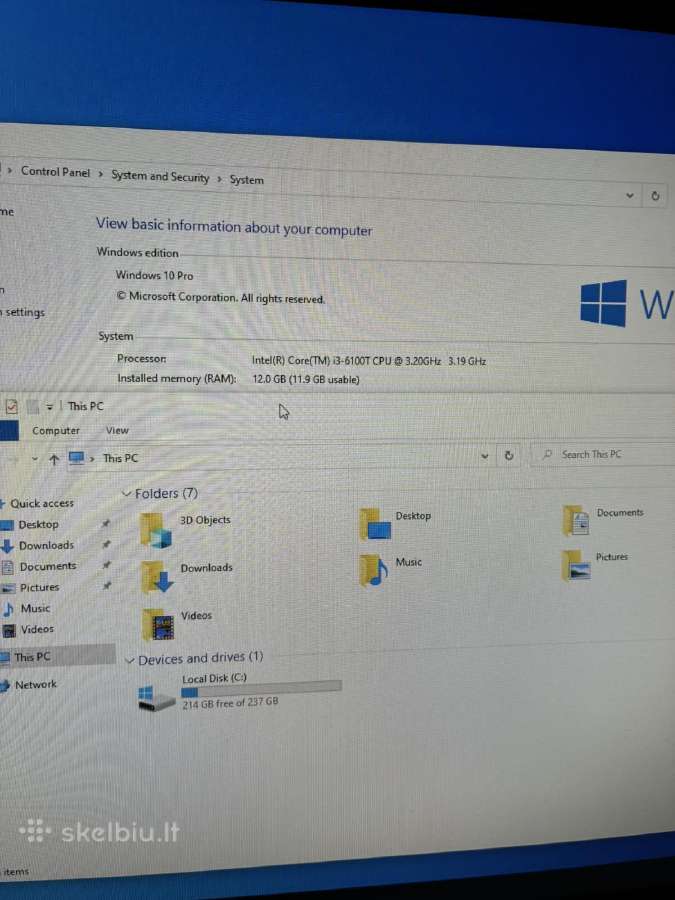Click the pin icon next to Downloads
The image size is (675, 900).
click(106, 544)
